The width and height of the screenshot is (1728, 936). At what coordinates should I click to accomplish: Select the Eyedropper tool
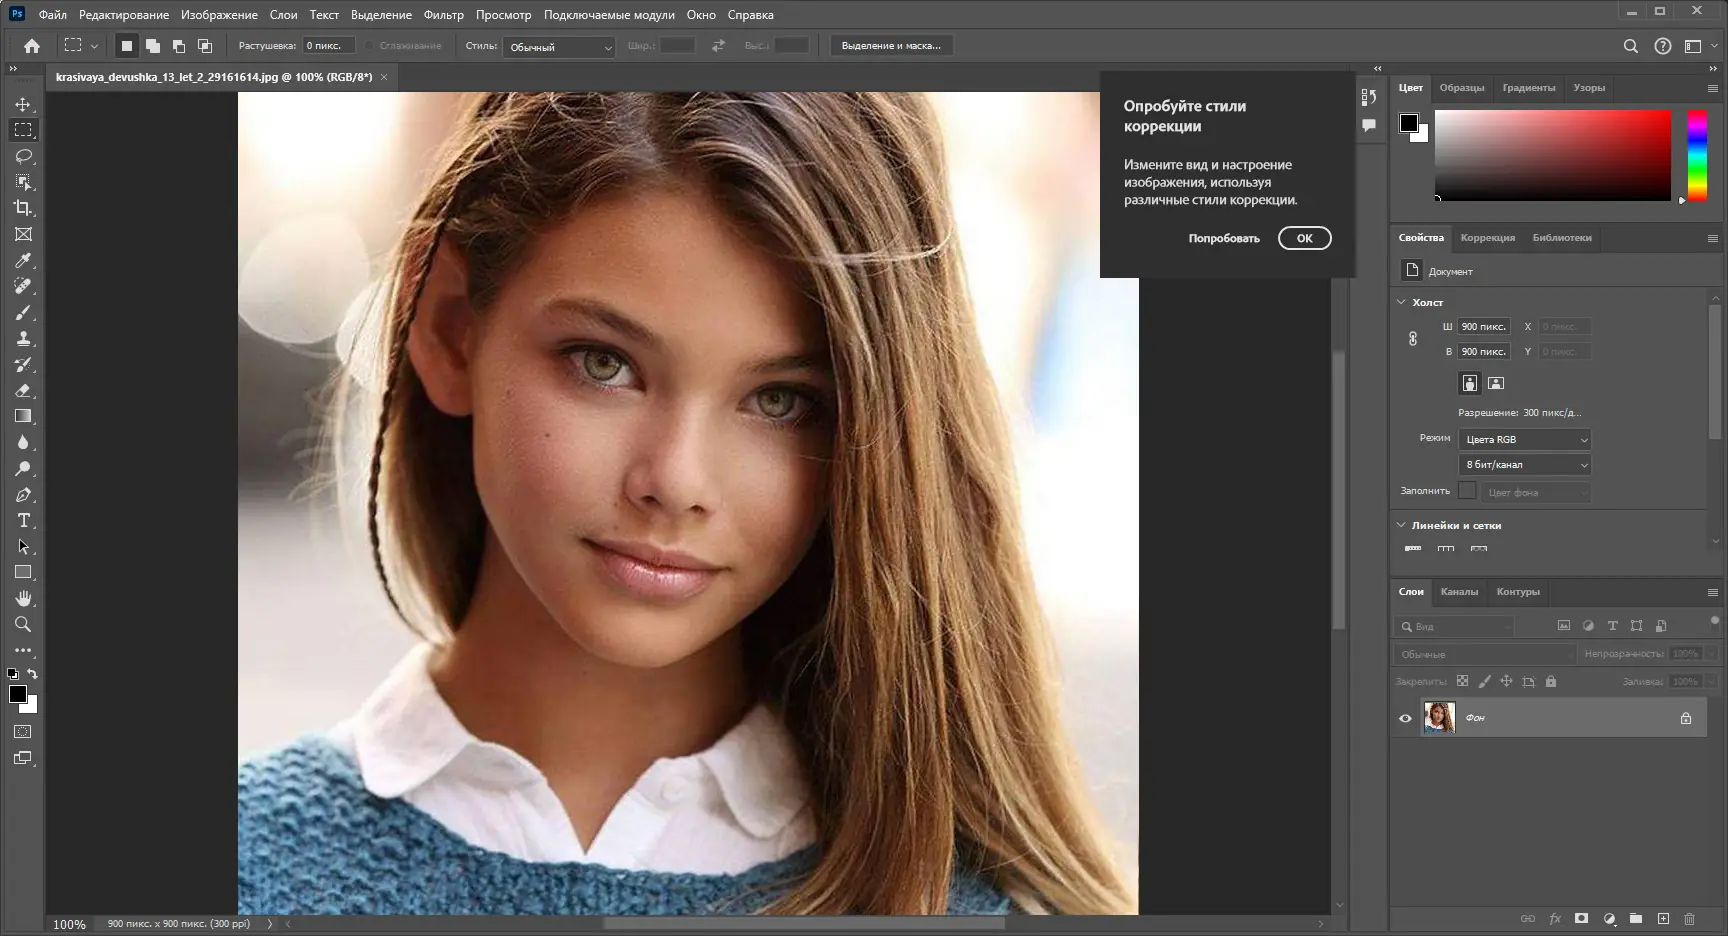click(x=23, y=260)
